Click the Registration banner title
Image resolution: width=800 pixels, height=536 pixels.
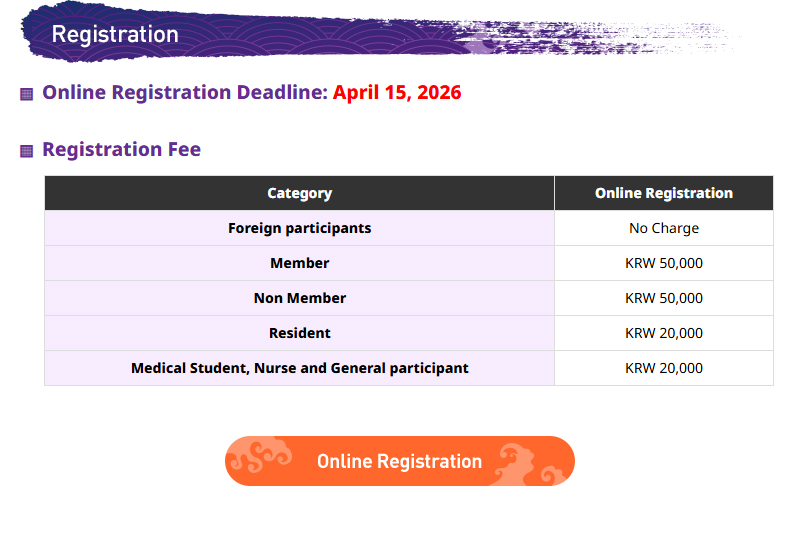(x=115, y=34)
